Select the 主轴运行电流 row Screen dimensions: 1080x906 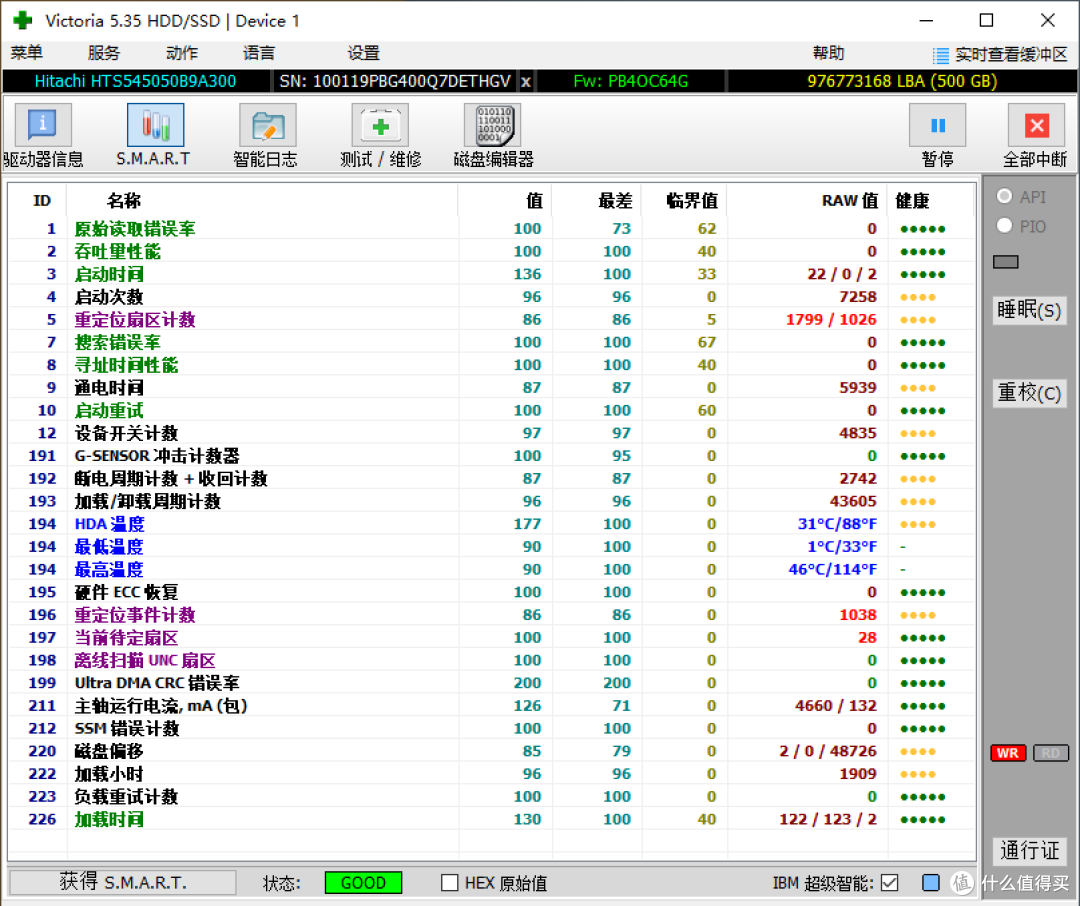click(491, 706)
